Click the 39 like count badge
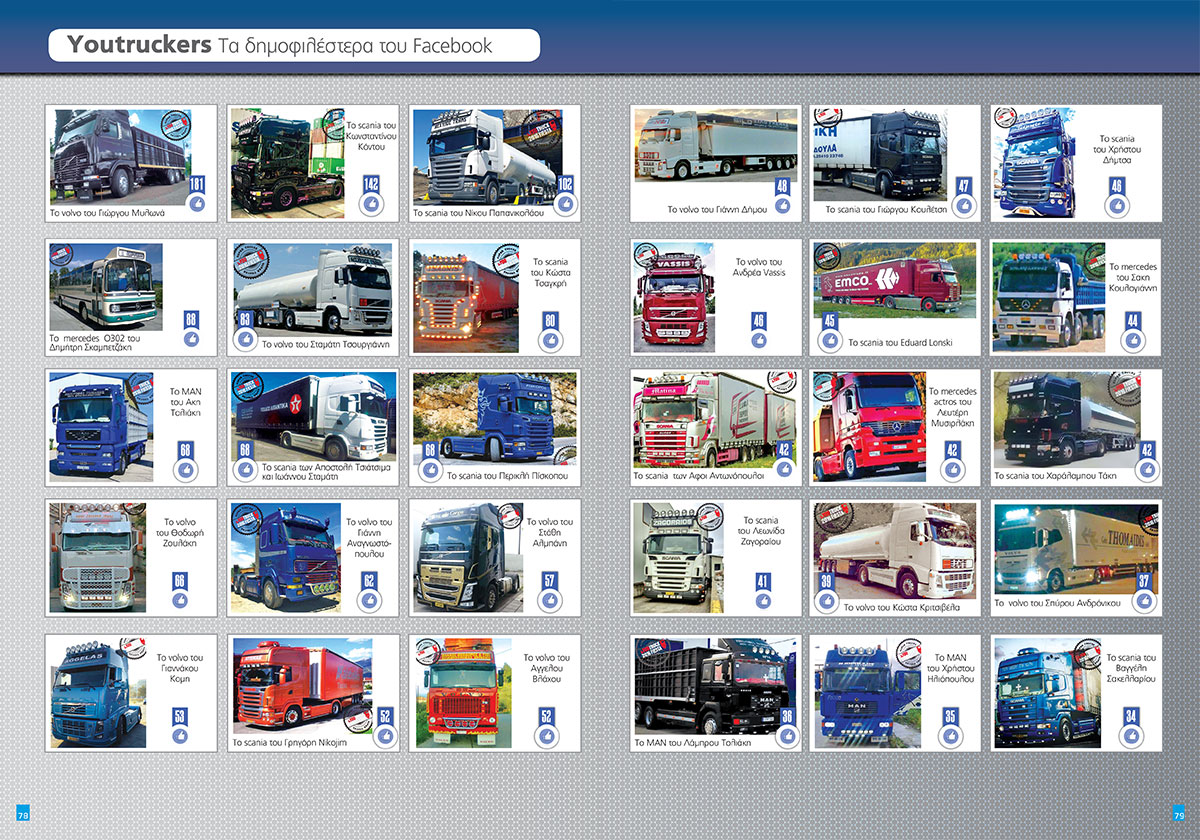Image resolution: width=1200 pixels, height=840 pixels. click(x=827, y=580)
